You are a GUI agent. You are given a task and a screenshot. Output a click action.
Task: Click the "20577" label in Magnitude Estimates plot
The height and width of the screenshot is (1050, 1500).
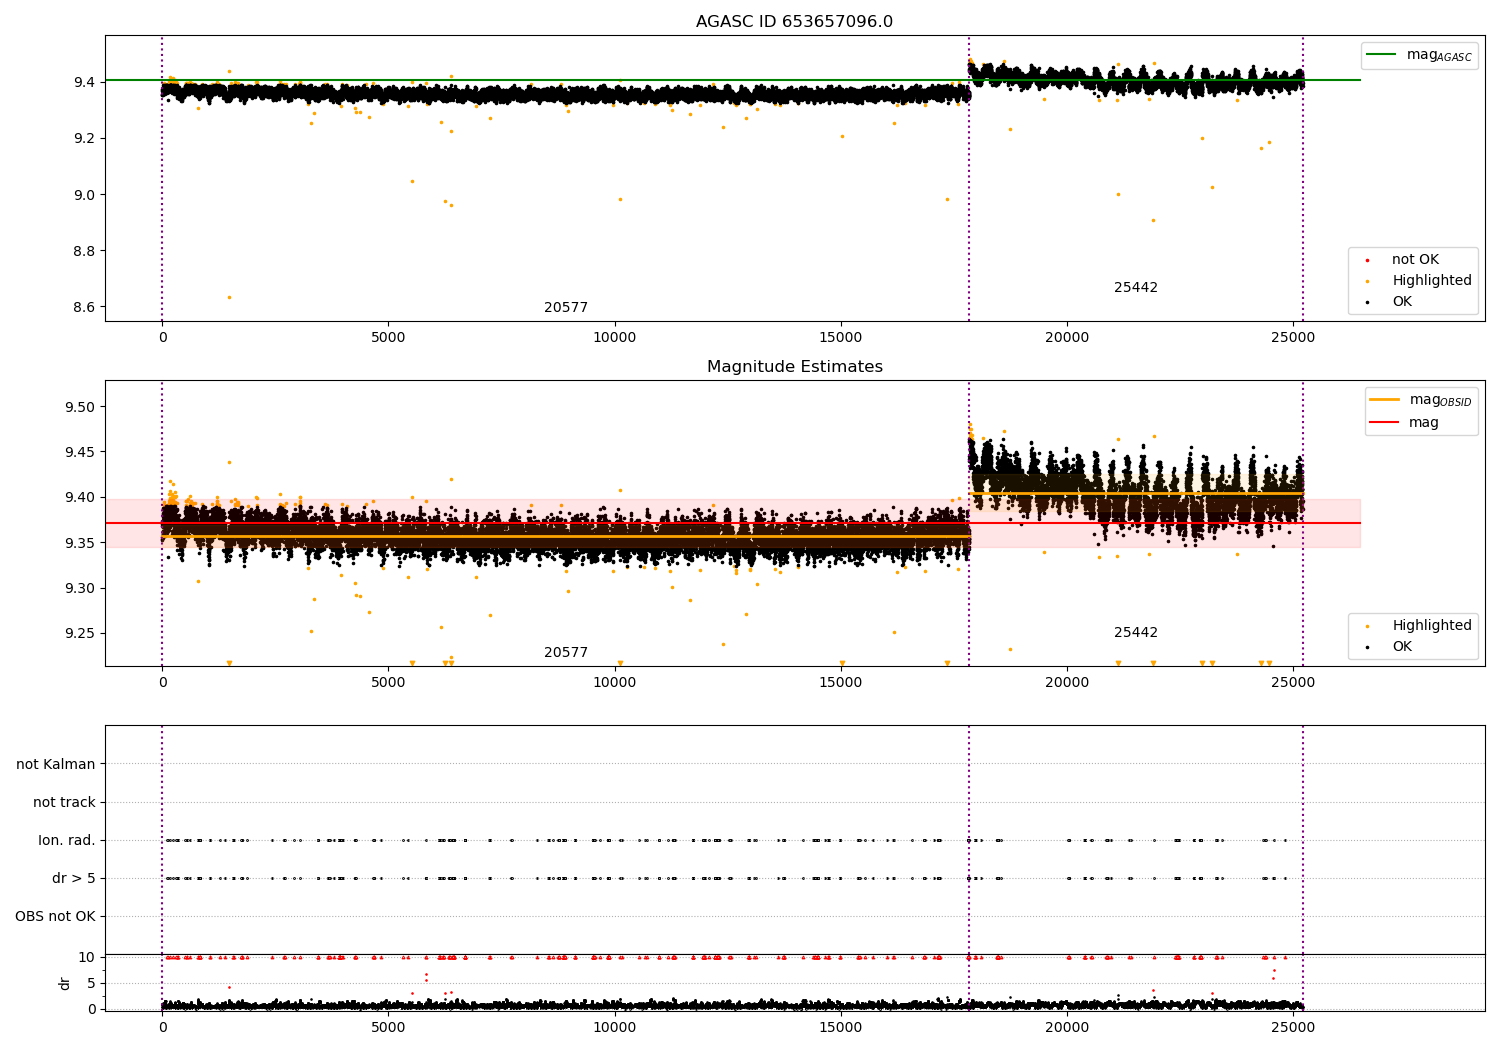tap(566, 653)
